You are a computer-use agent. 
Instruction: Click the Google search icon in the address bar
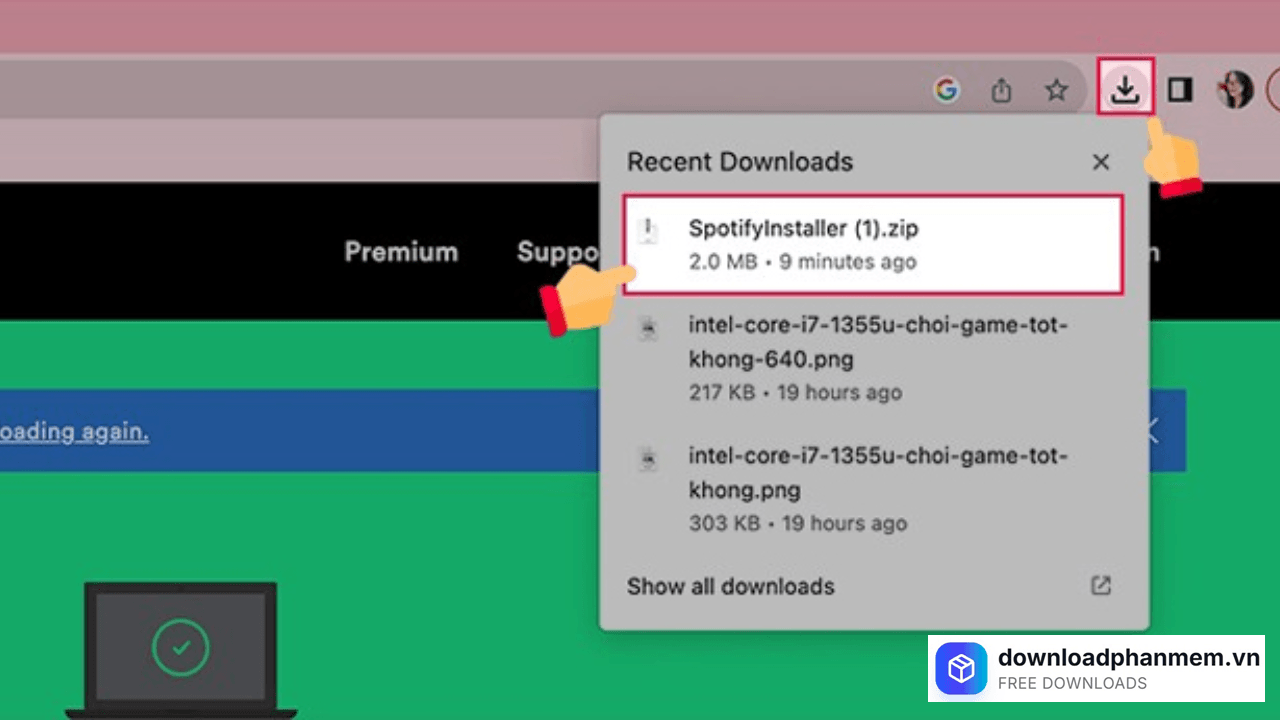(x=946, y=90)
